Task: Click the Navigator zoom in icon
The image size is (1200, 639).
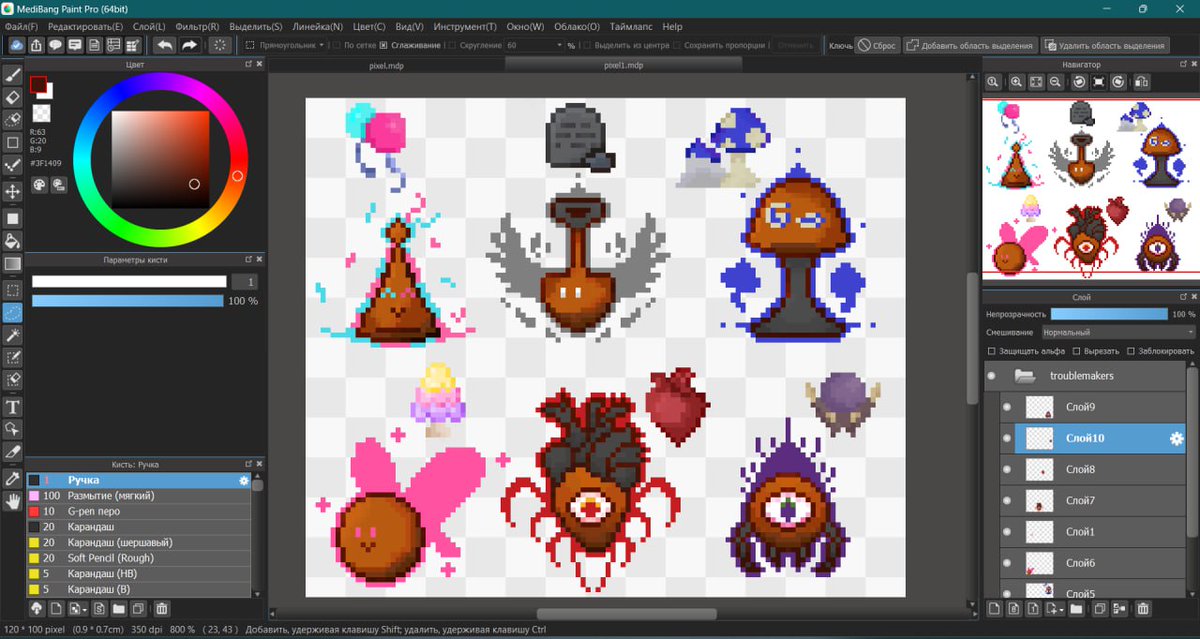Action: [1016, 82]
